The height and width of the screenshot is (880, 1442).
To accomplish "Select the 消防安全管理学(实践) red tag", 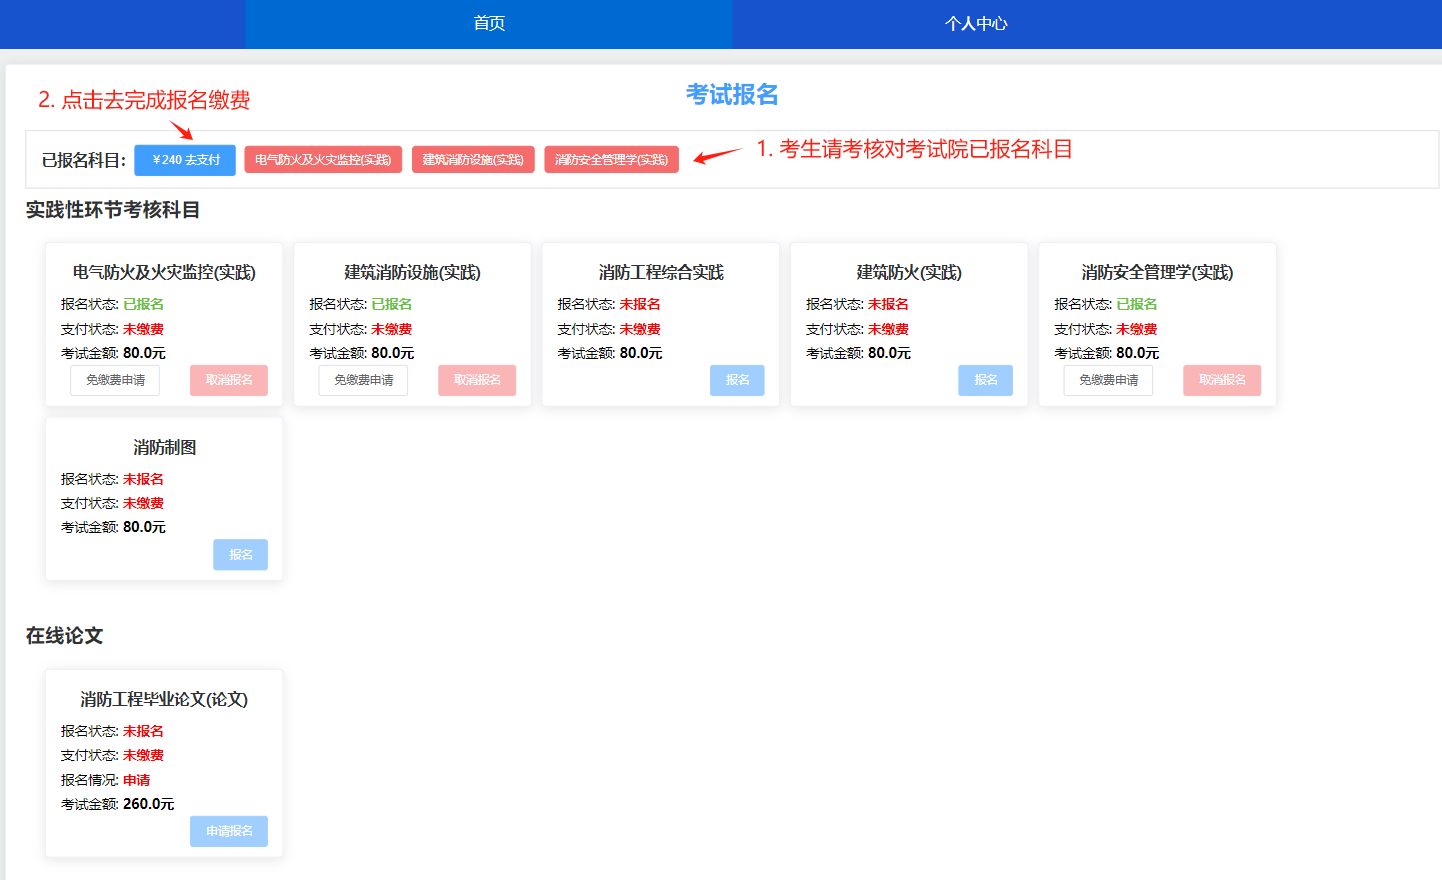I will tap(611, 160).
